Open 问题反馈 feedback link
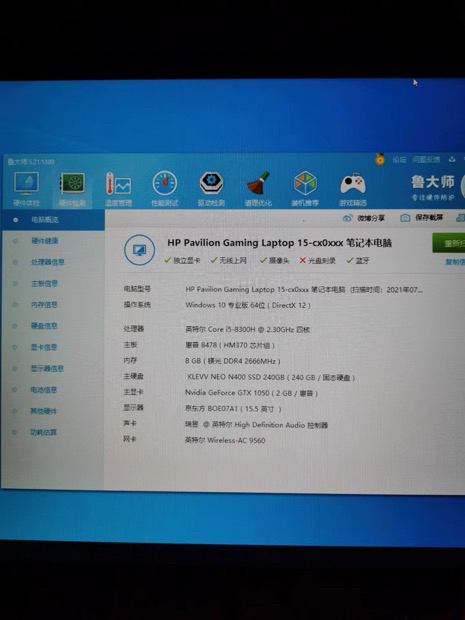Screen dimensions: 465x620 [x=426, y=160]
